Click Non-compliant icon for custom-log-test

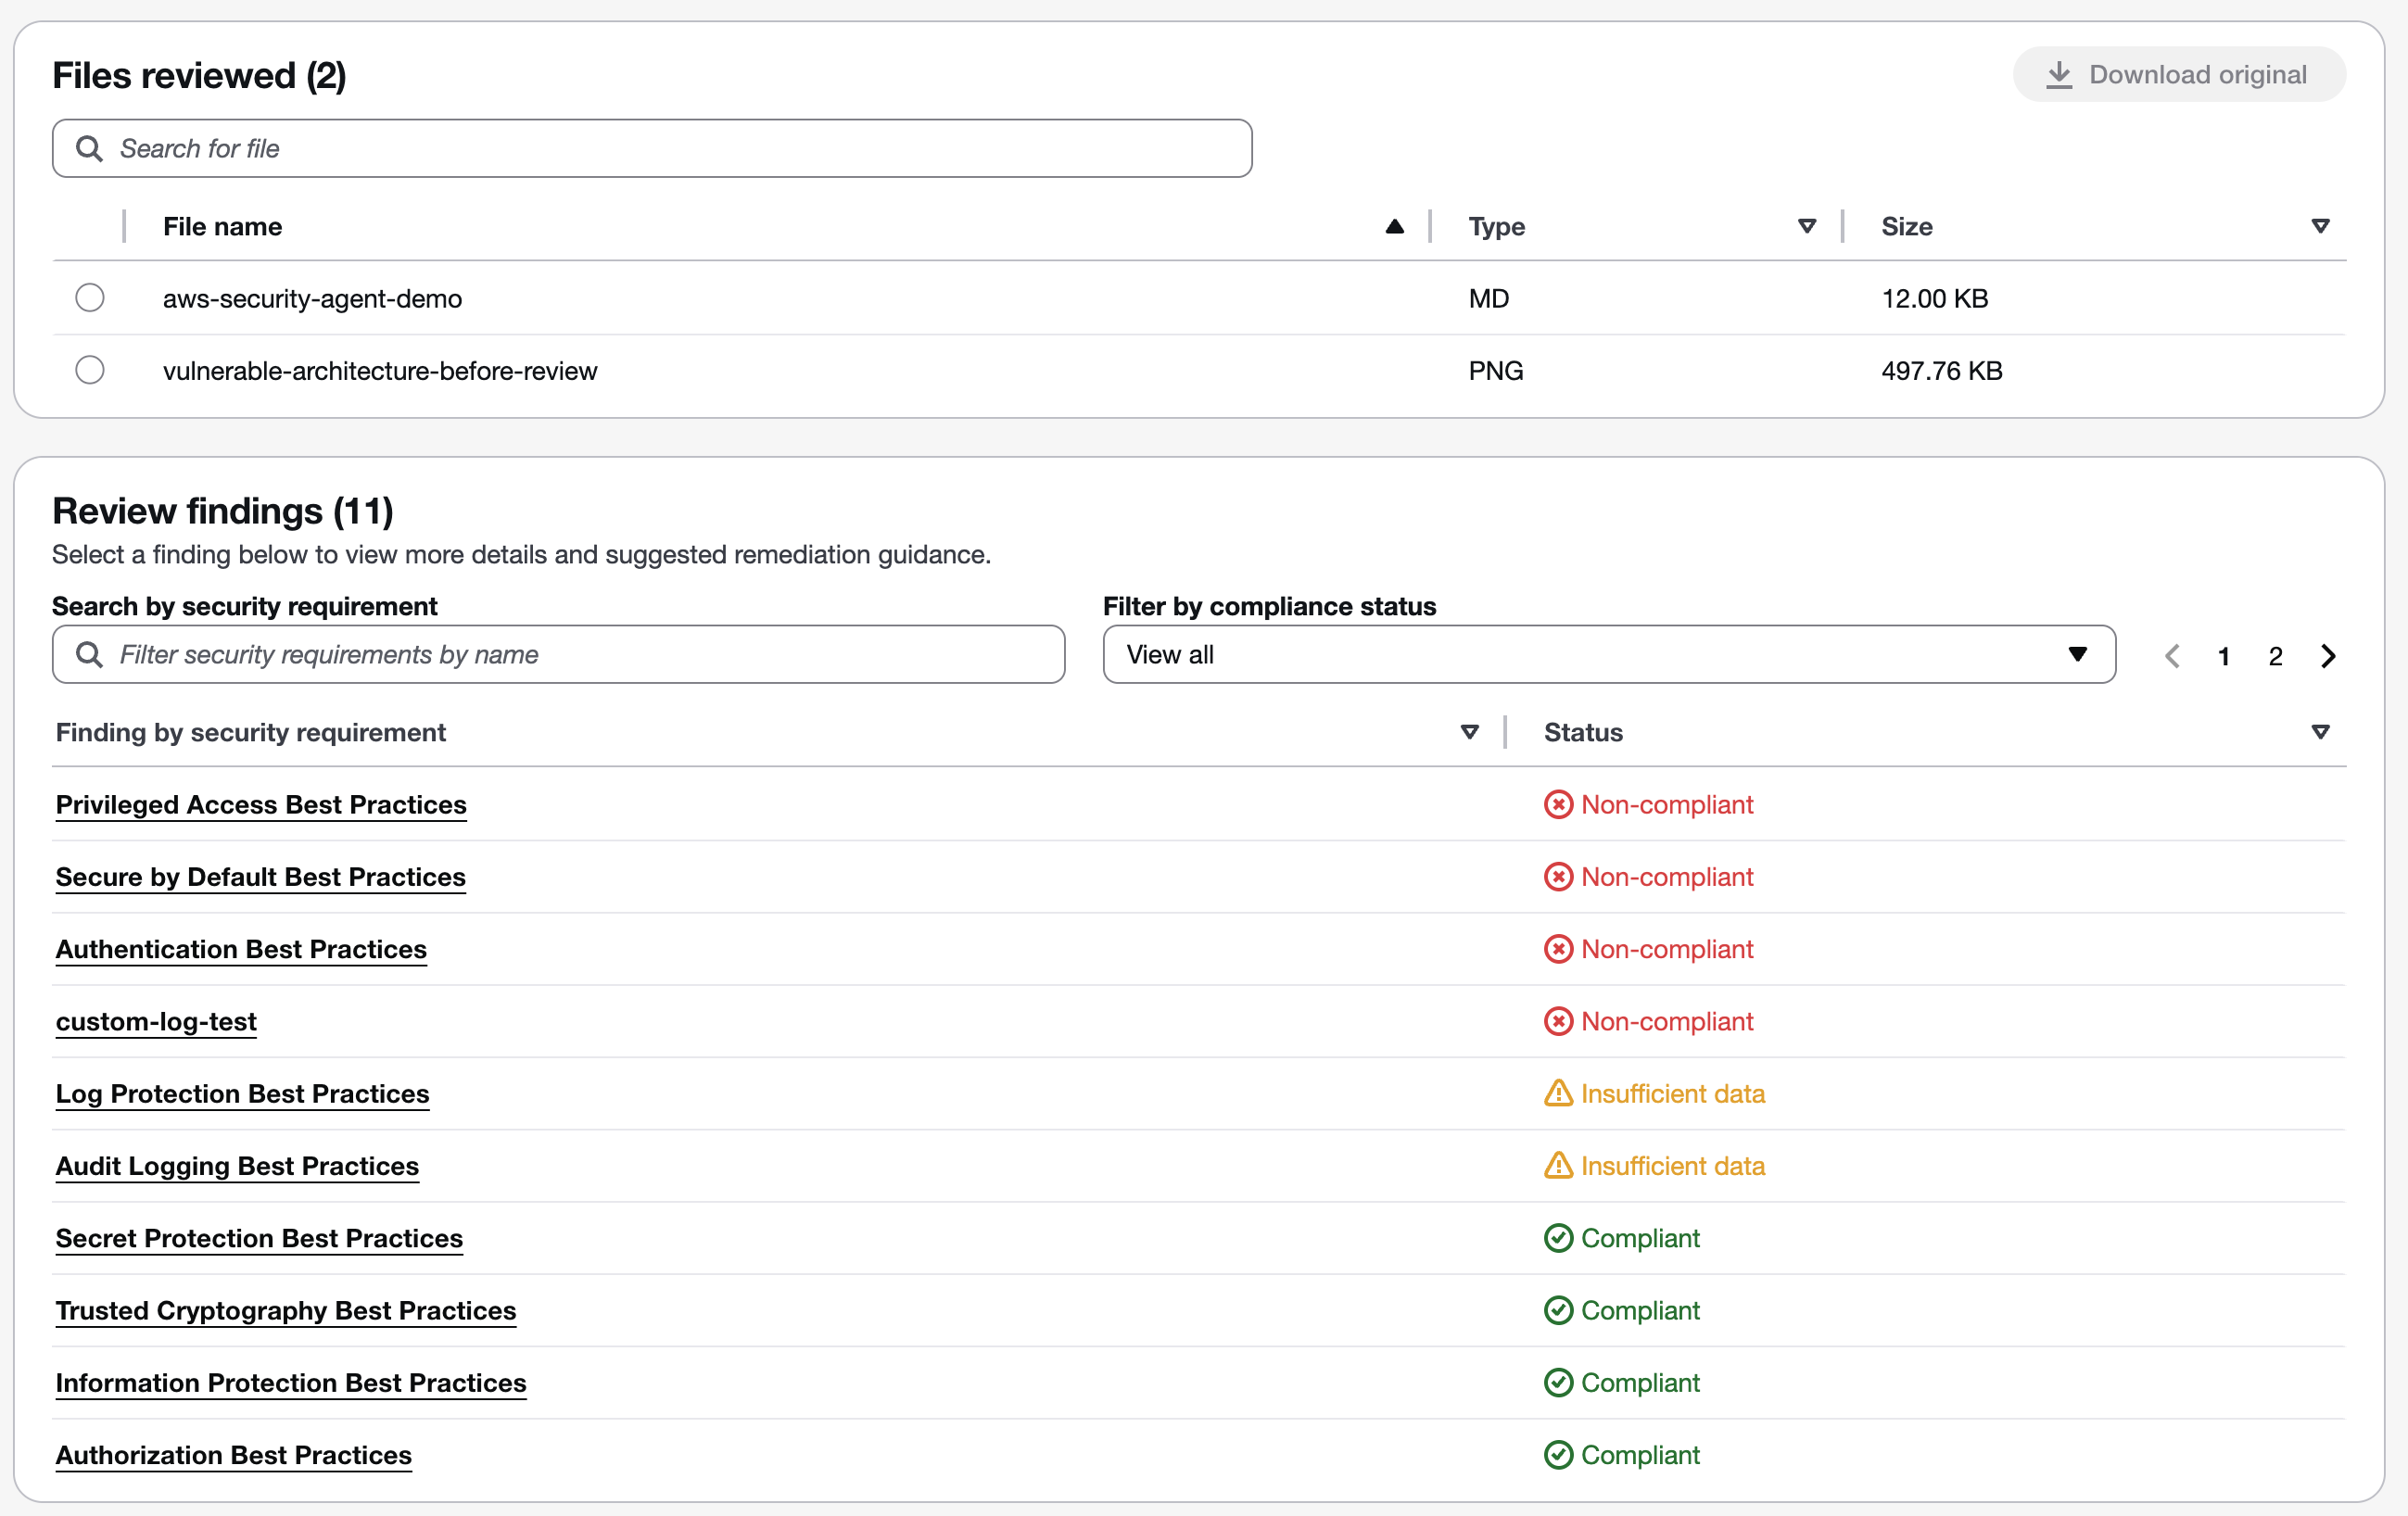pyautogui.click(x=1558, y=1022)
